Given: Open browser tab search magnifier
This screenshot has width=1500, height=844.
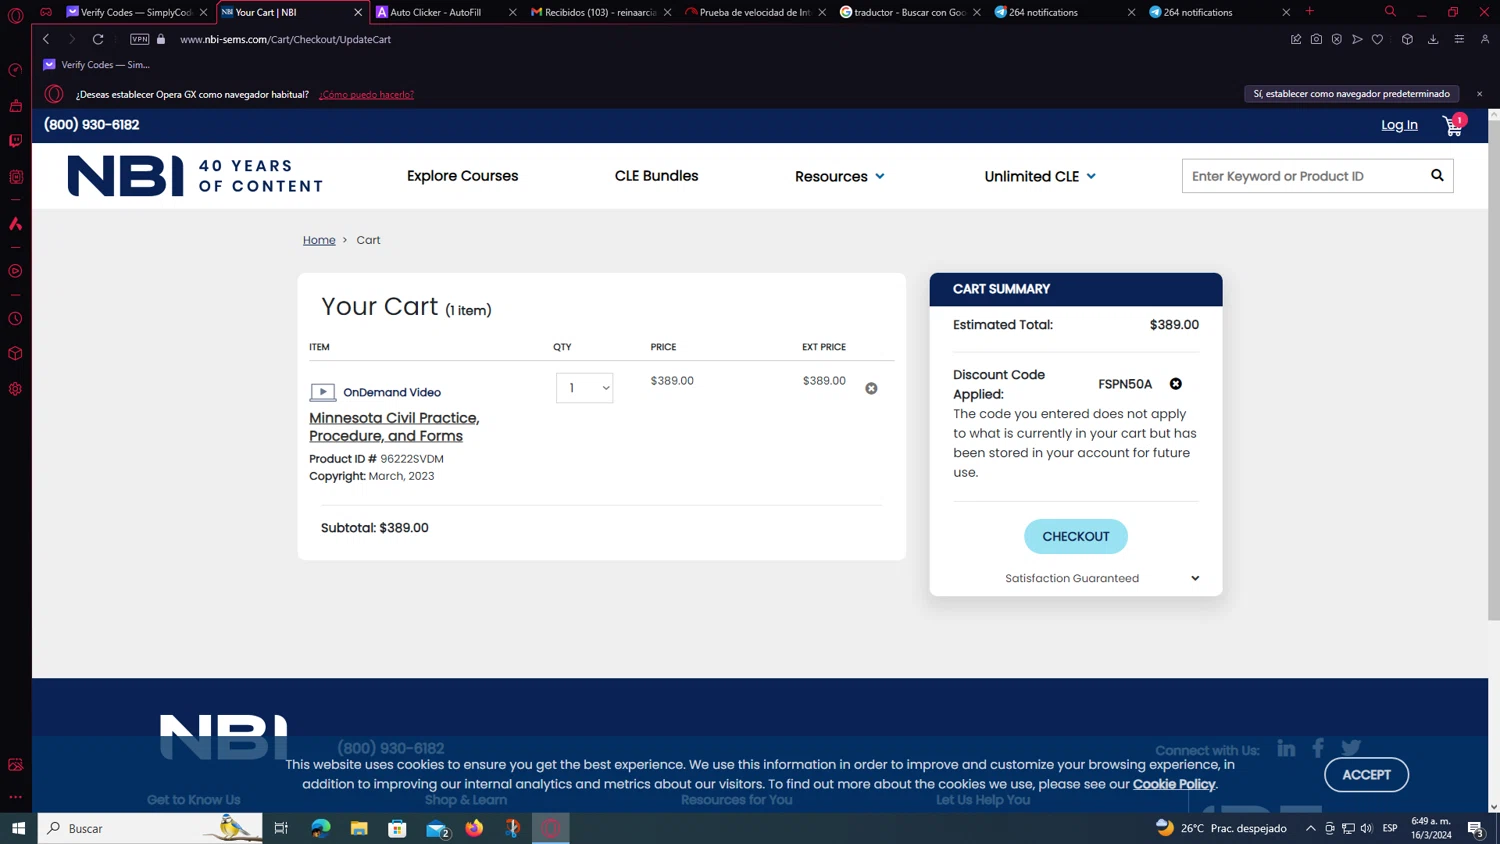Looking at the screenshot, I should (x=1390, y=12).
